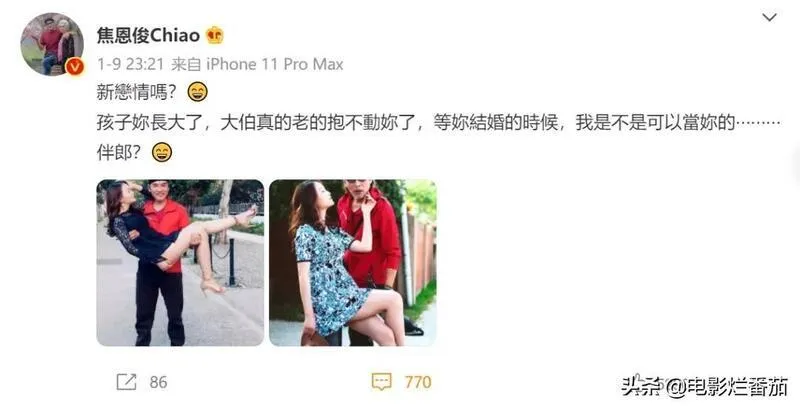The width and height of the screenshot is (800, 409).
Task: Open the 焦恩俊Chiao username link
Action: (x=148, y=35)
